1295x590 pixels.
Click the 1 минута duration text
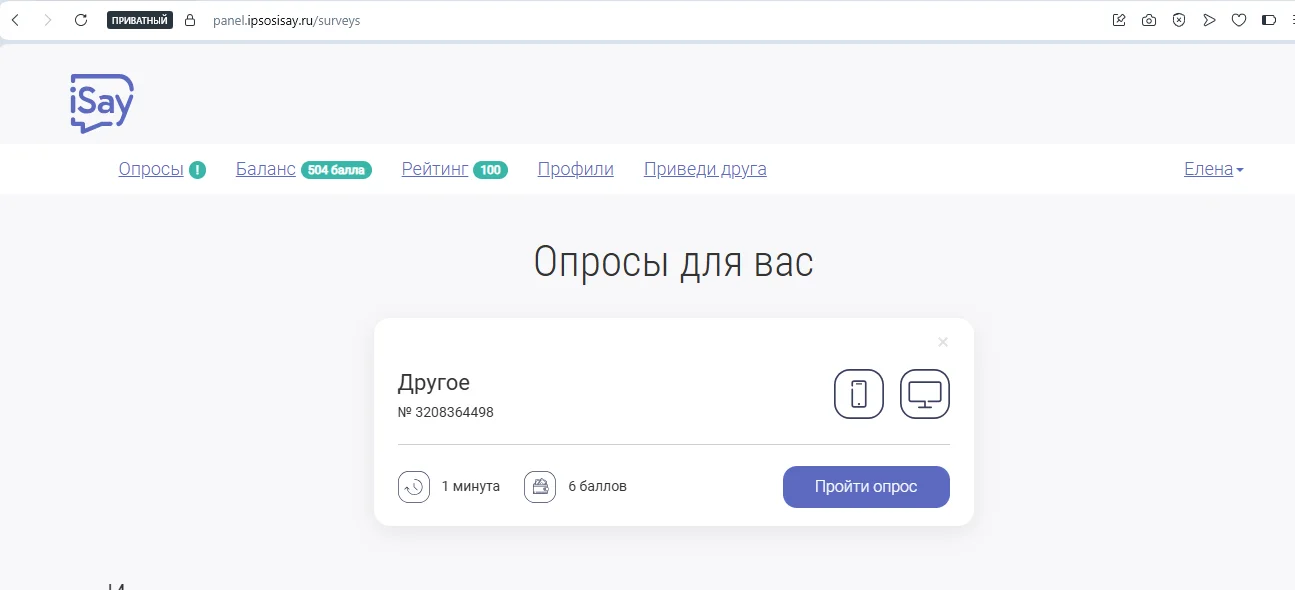coord(471,487)
